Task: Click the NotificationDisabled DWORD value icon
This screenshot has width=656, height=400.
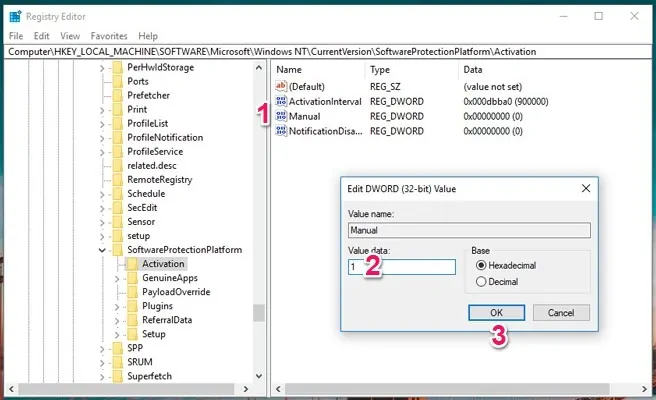Action: tap(281, 131)
